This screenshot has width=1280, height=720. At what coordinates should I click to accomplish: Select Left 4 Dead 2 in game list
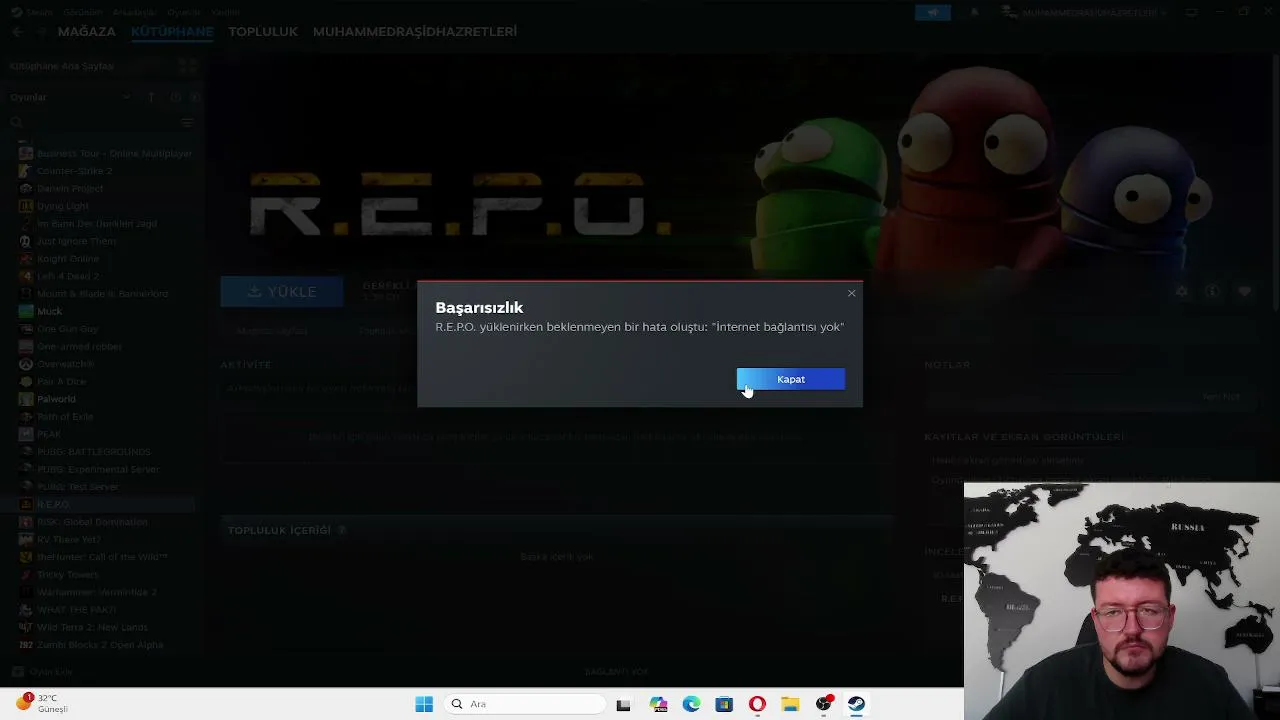click(x=59, y=276)
